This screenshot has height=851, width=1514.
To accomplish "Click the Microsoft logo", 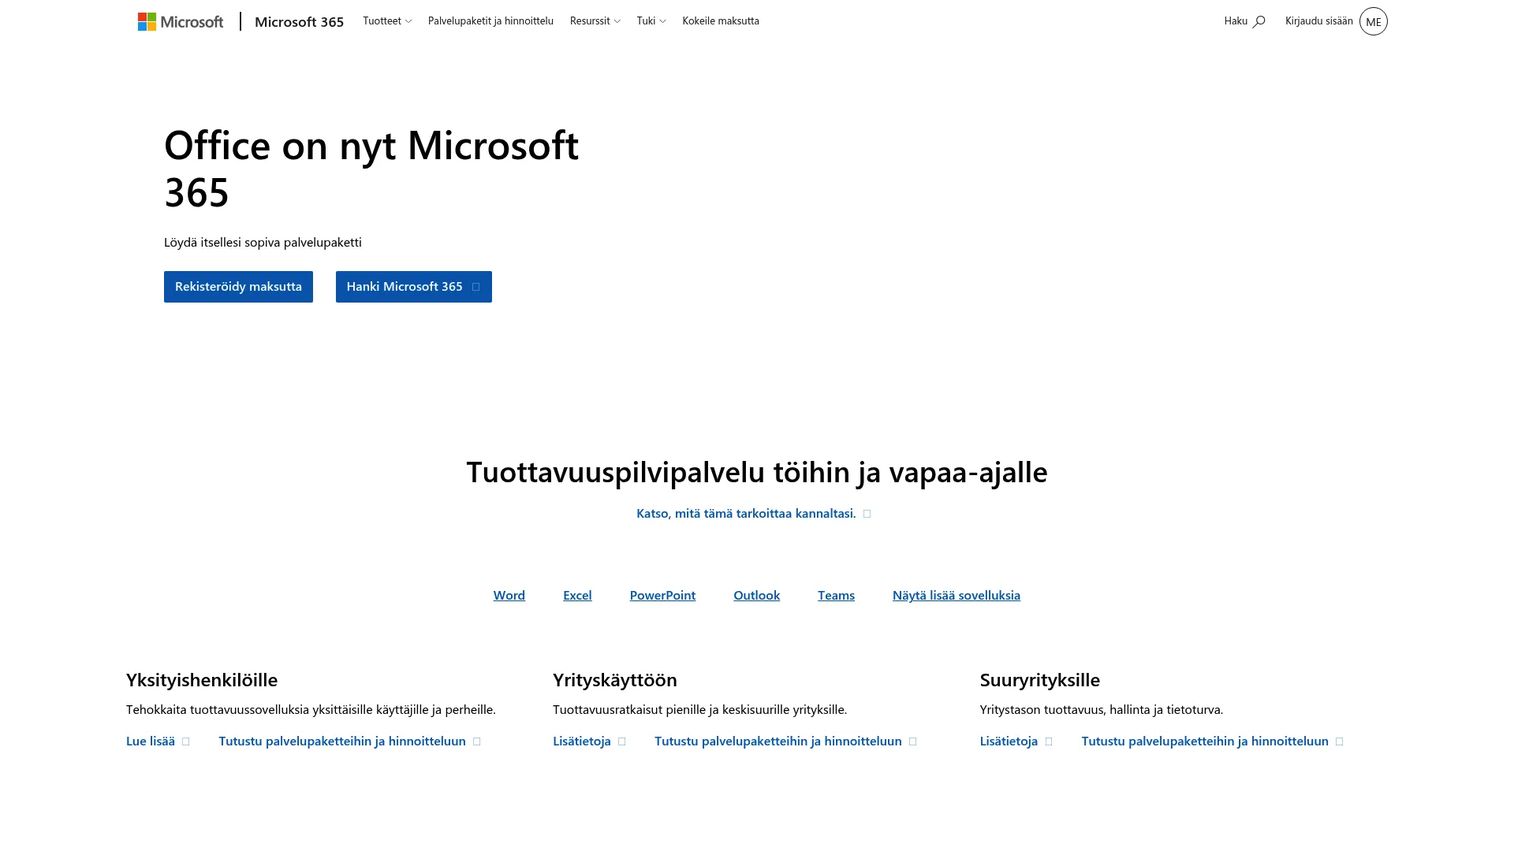I will click(x=181, y=21).
